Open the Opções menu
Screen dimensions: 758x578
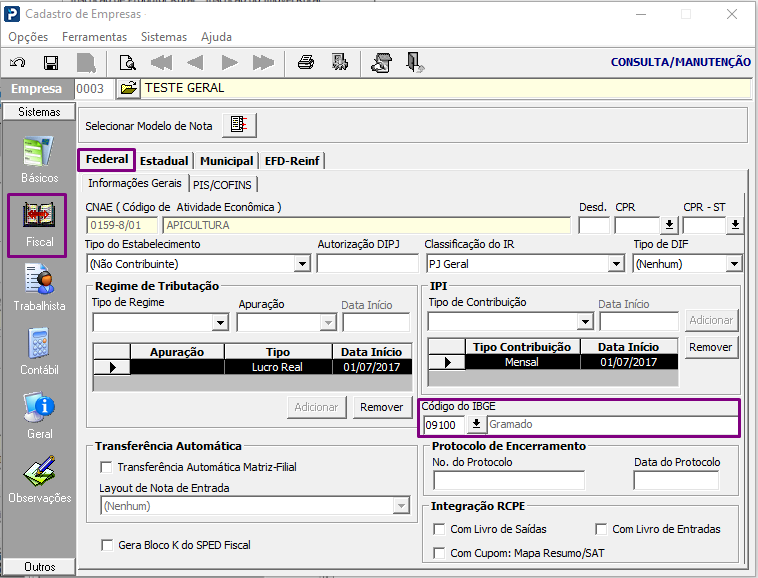(29, 37)
